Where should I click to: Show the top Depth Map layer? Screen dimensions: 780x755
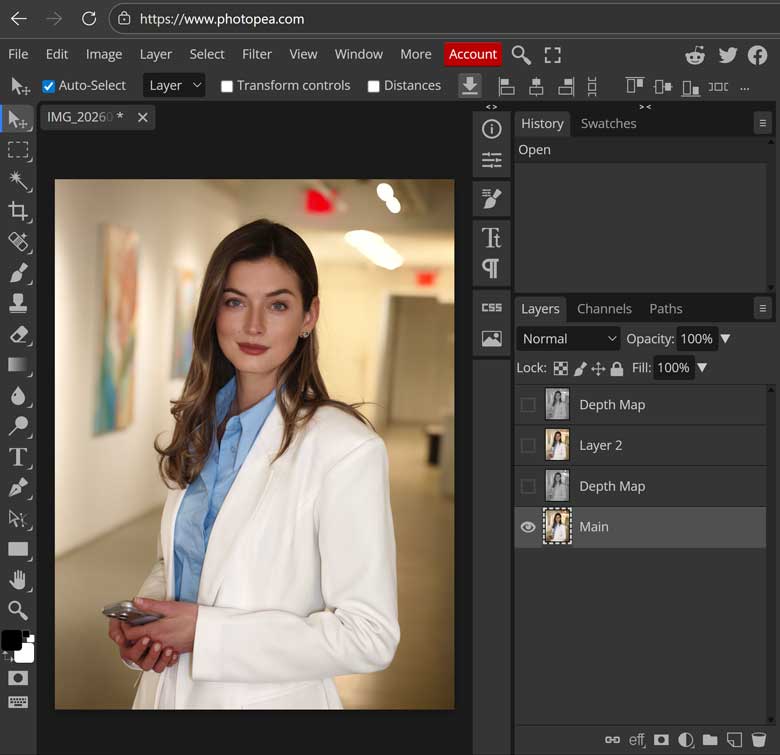[528, 405]
